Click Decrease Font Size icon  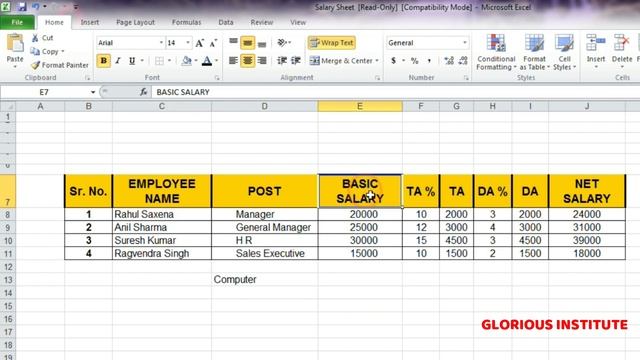click(x=213, y=43)
